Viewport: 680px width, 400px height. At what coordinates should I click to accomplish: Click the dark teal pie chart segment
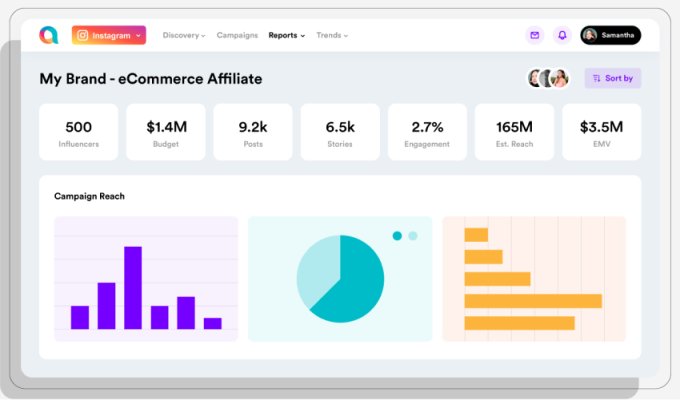click(x=355, y=288)
